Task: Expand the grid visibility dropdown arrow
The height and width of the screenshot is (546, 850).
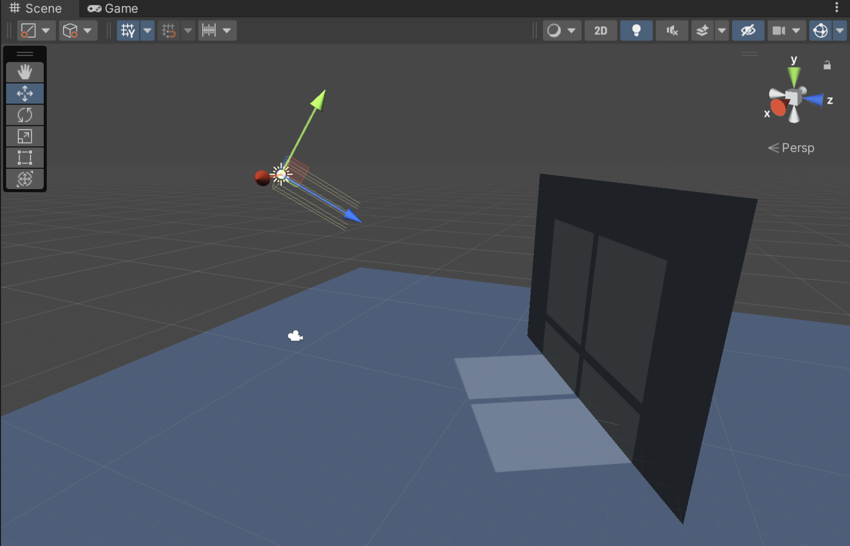Action: click(x=147, y=31)
